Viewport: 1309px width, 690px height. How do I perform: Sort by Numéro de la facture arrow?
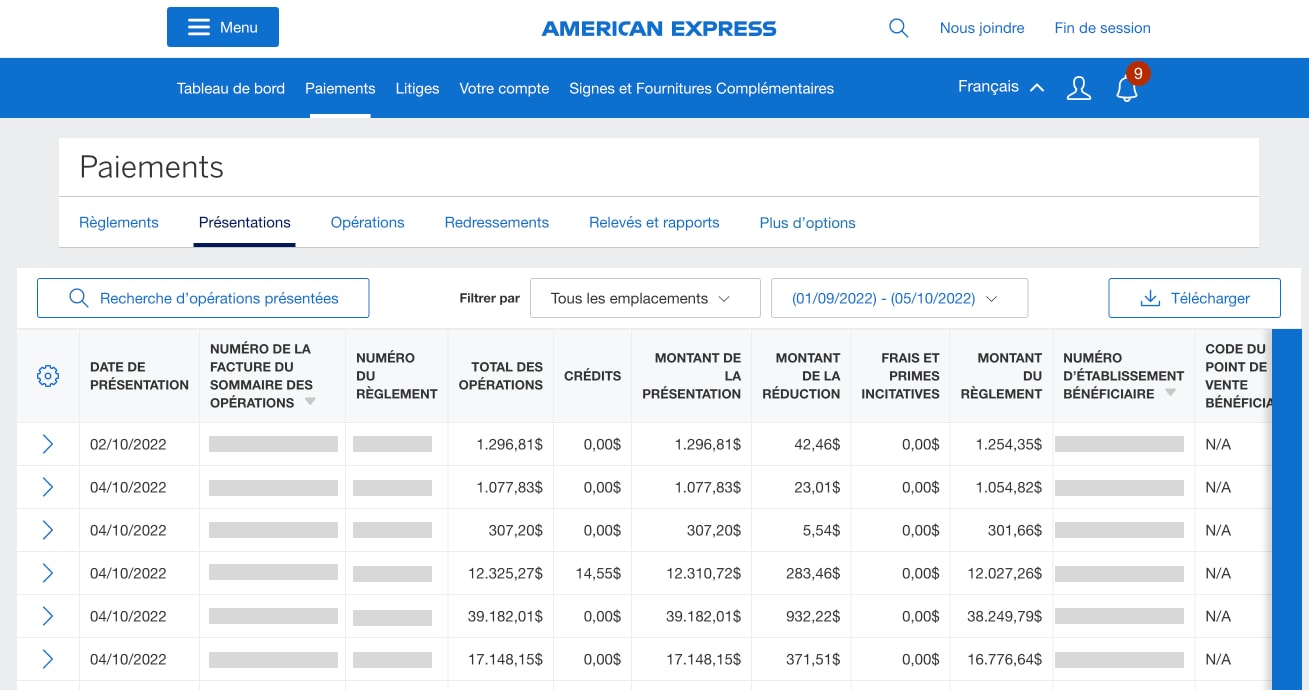click(x=310, y=402)
